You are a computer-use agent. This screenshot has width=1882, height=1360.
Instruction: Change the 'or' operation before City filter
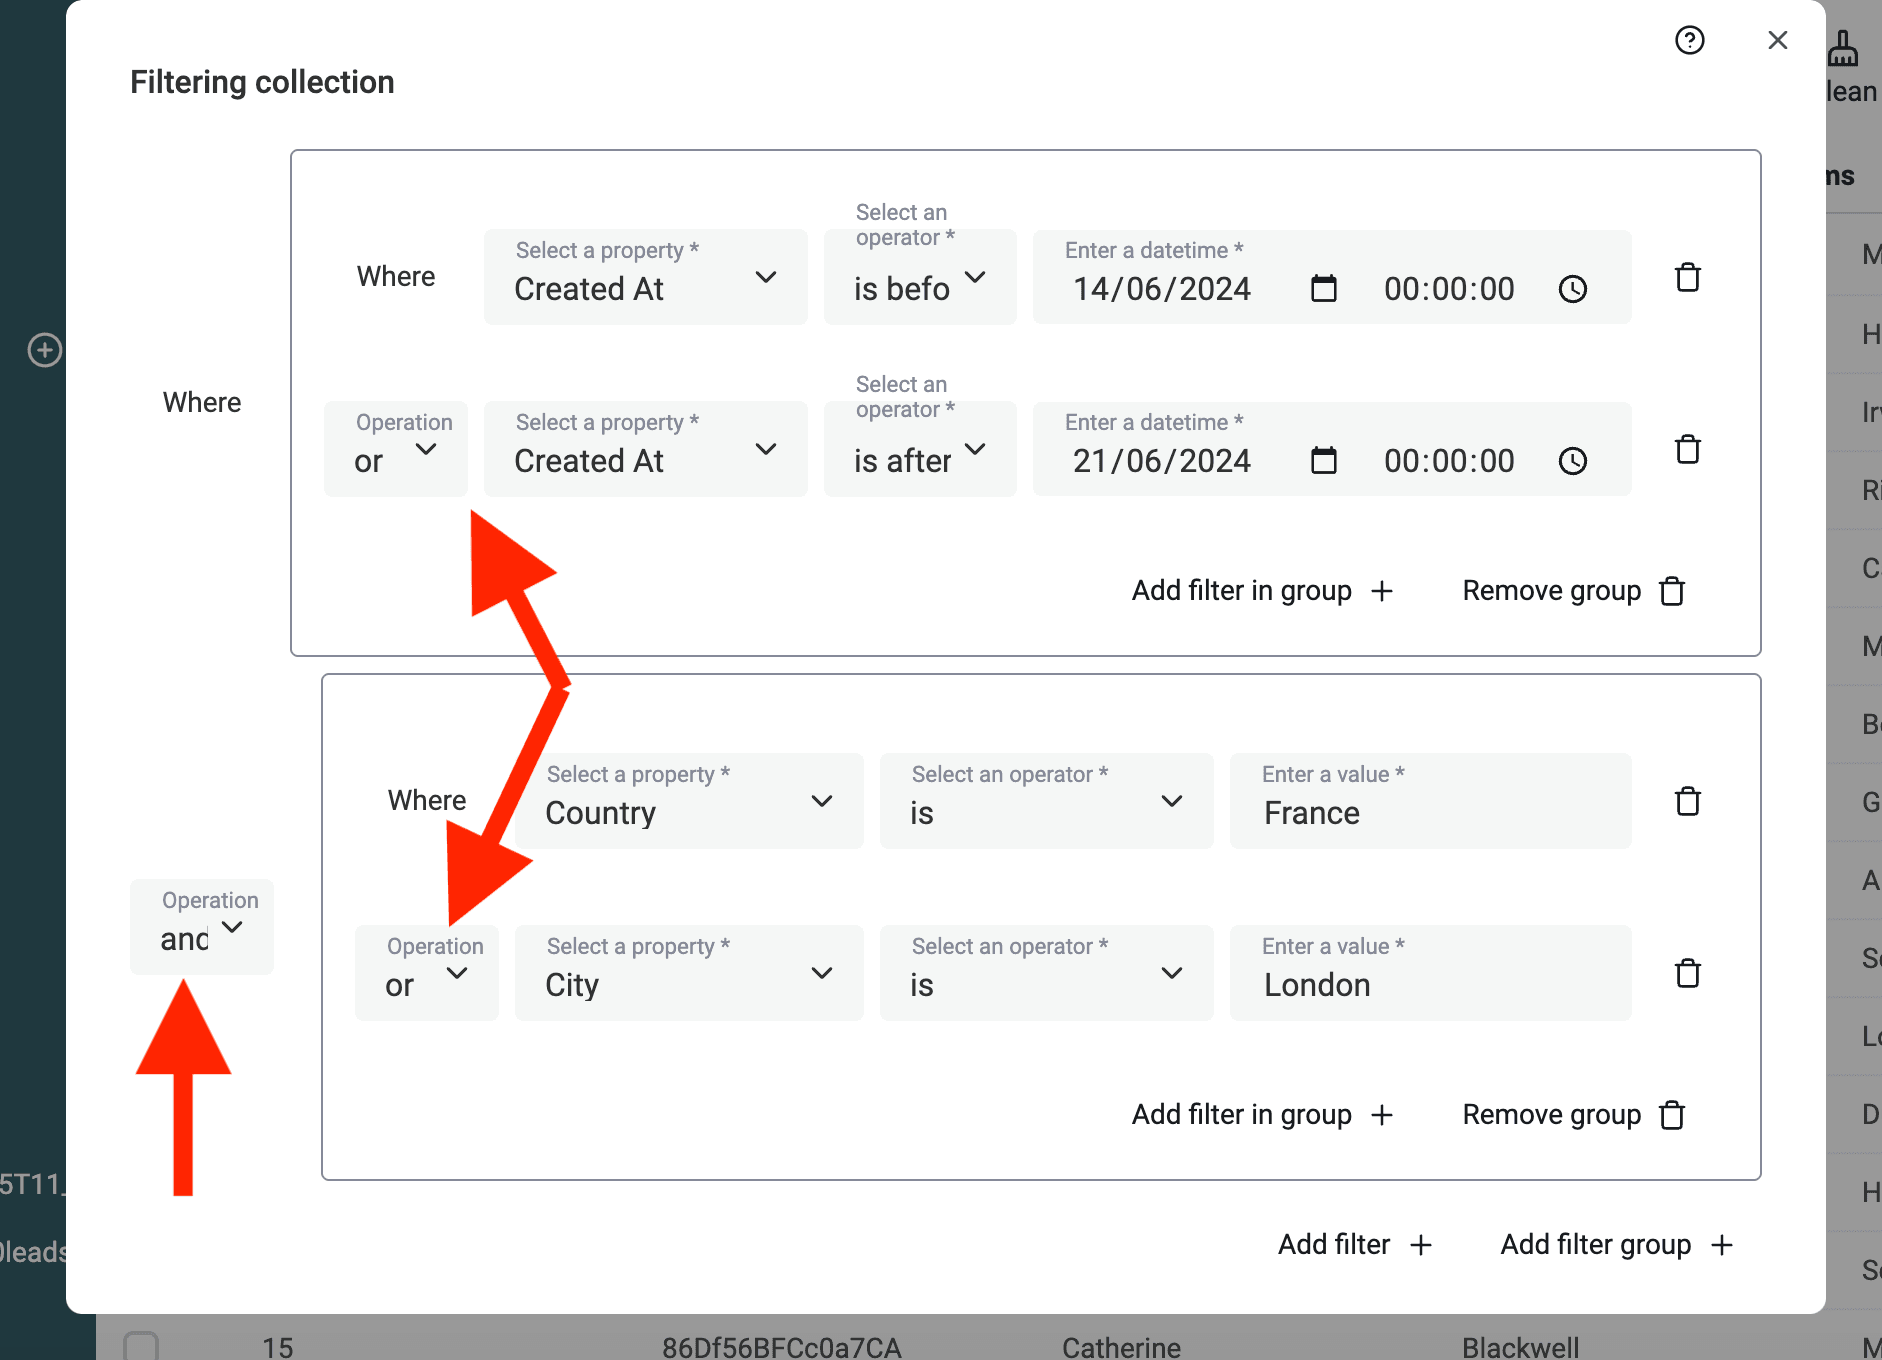pos(426,974)
